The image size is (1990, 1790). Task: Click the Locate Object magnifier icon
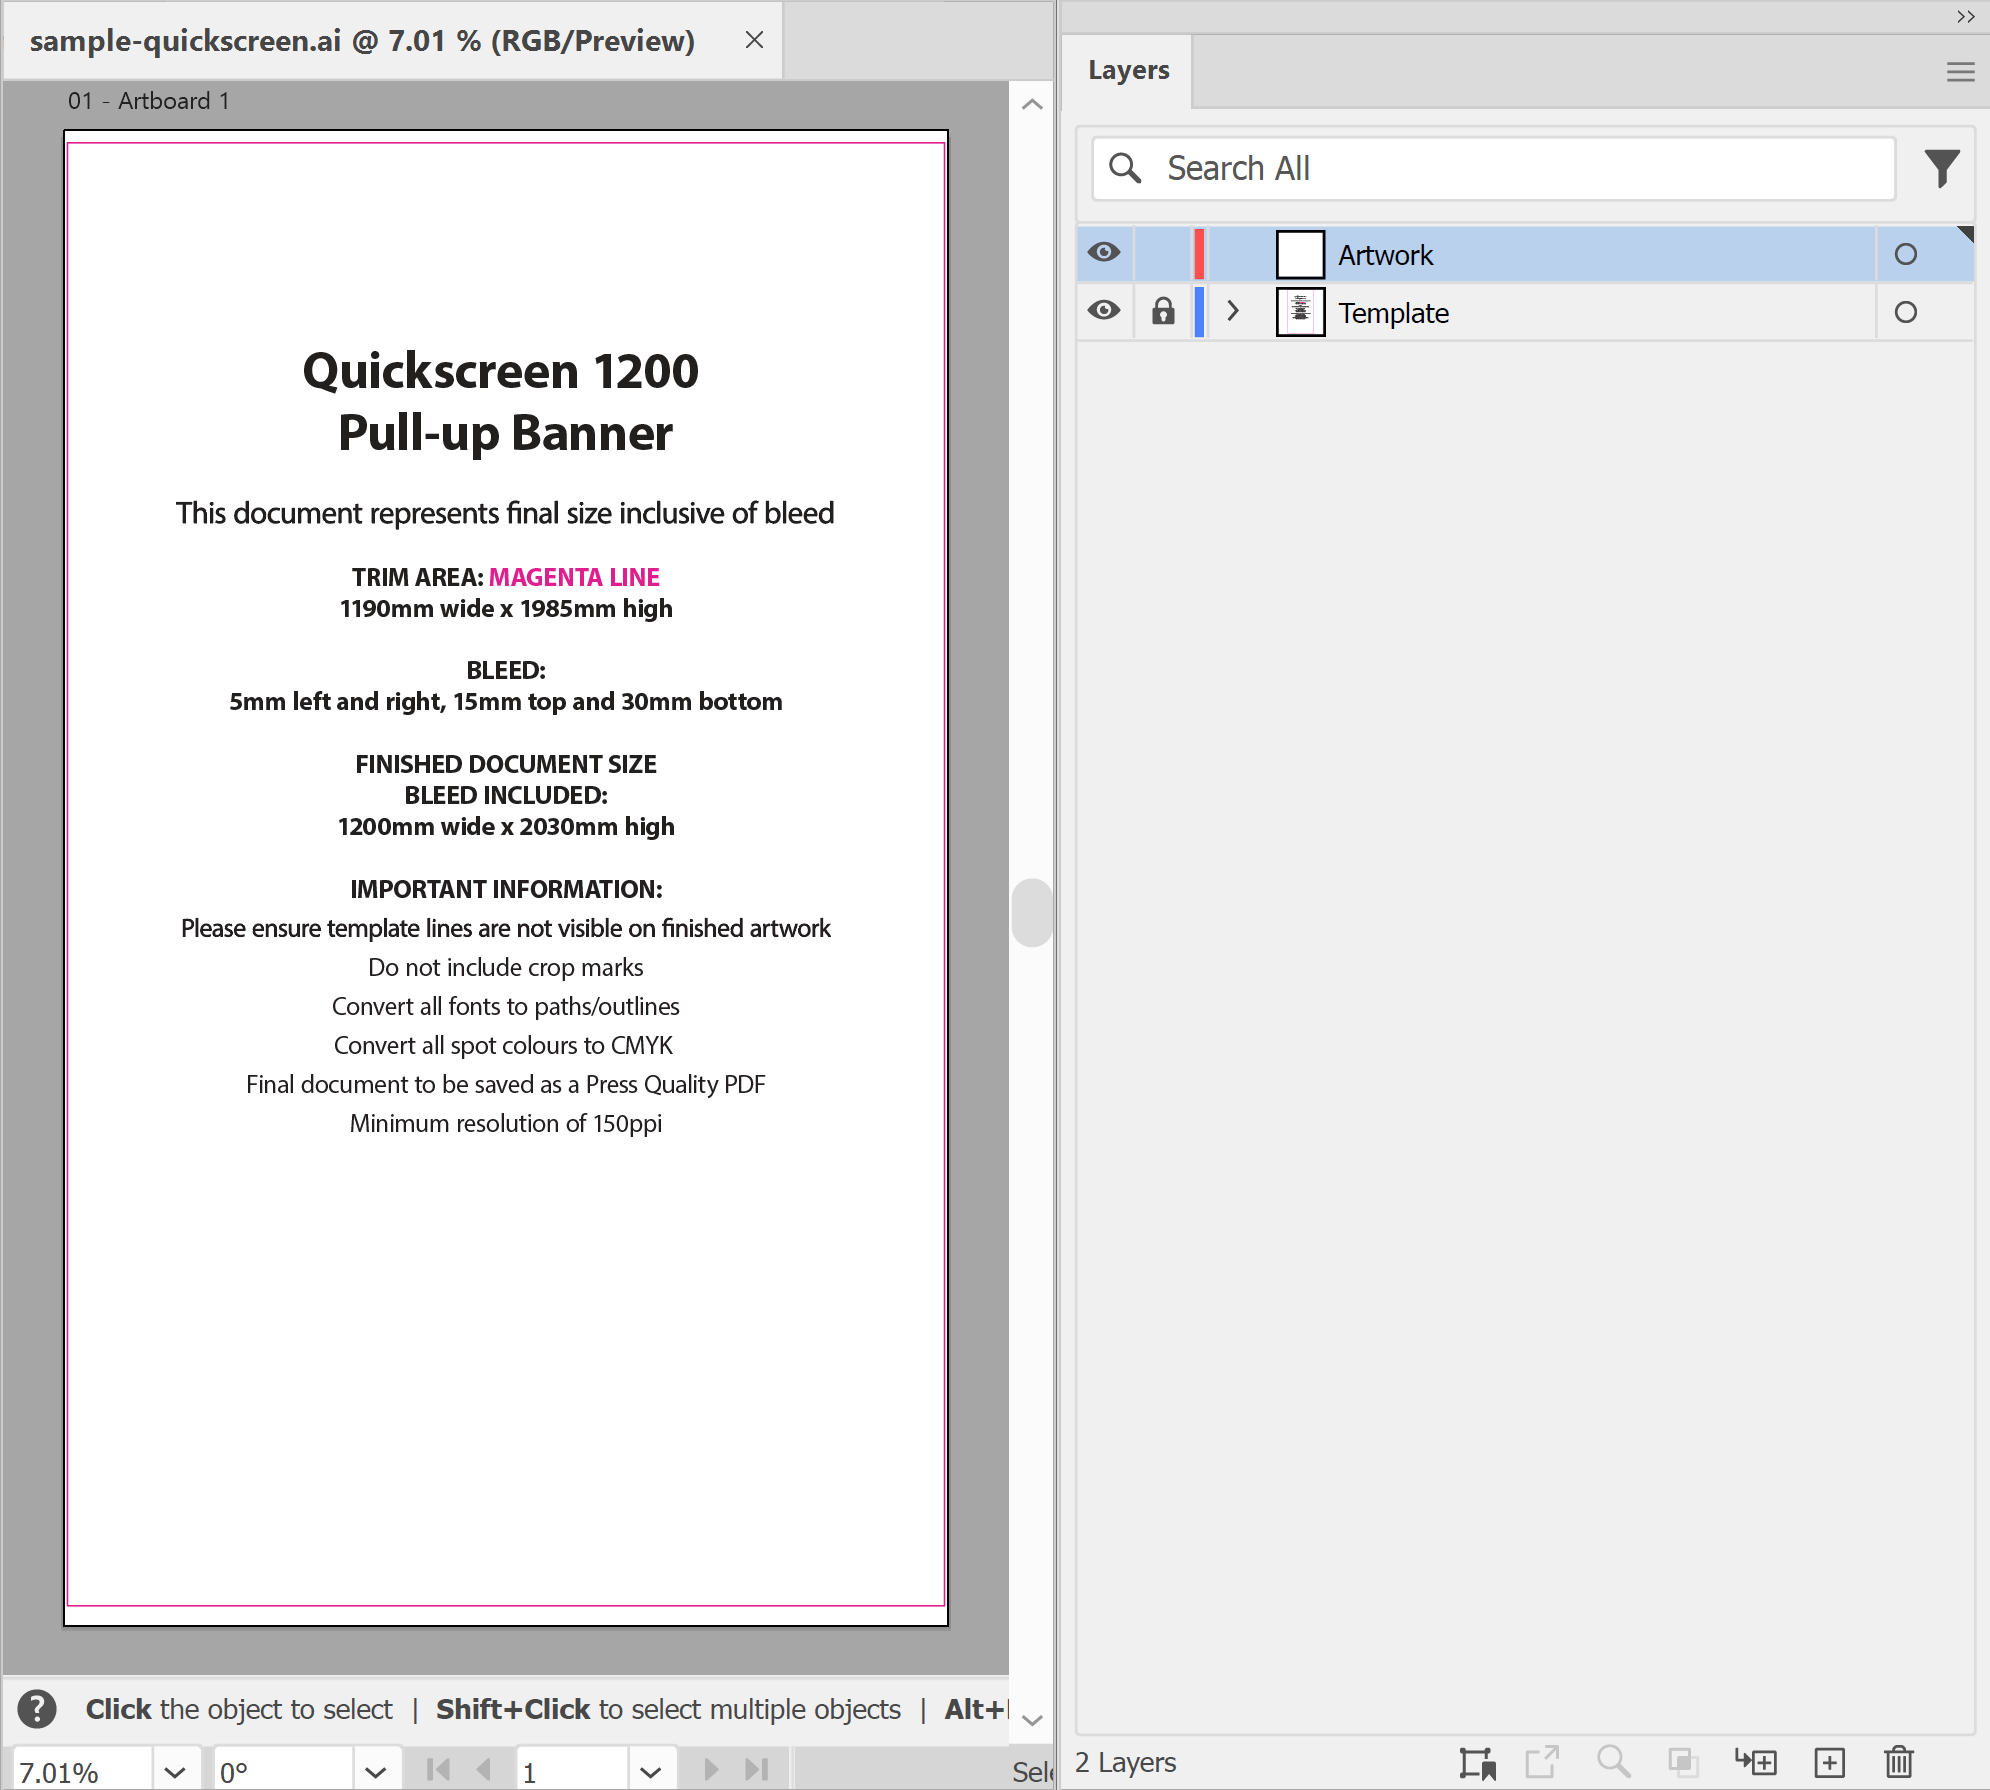[1613, 1761]
